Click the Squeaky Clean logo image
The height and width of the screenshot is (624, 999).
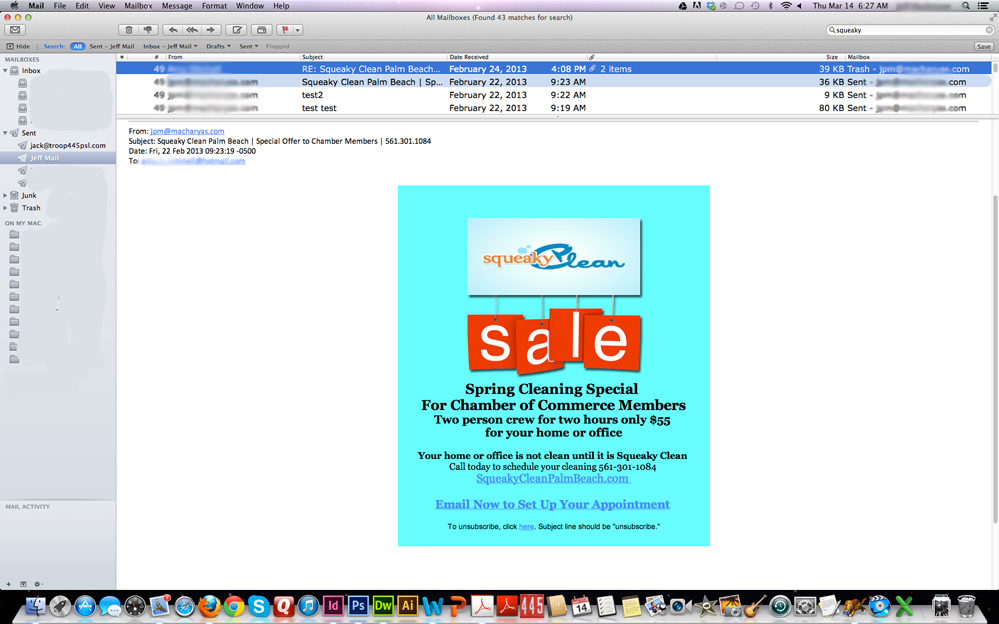point(554,257)
